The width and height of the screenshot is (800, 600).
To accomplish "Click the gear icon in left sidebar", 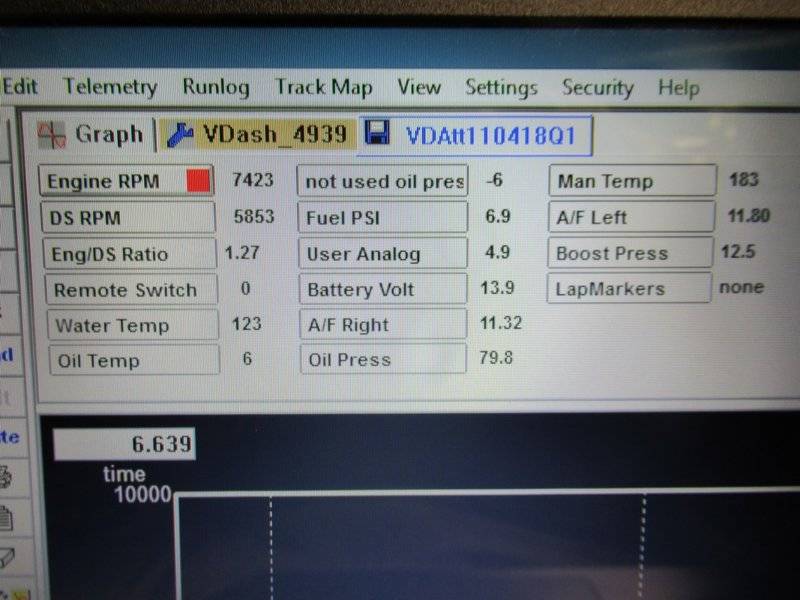I will (5, 476).
